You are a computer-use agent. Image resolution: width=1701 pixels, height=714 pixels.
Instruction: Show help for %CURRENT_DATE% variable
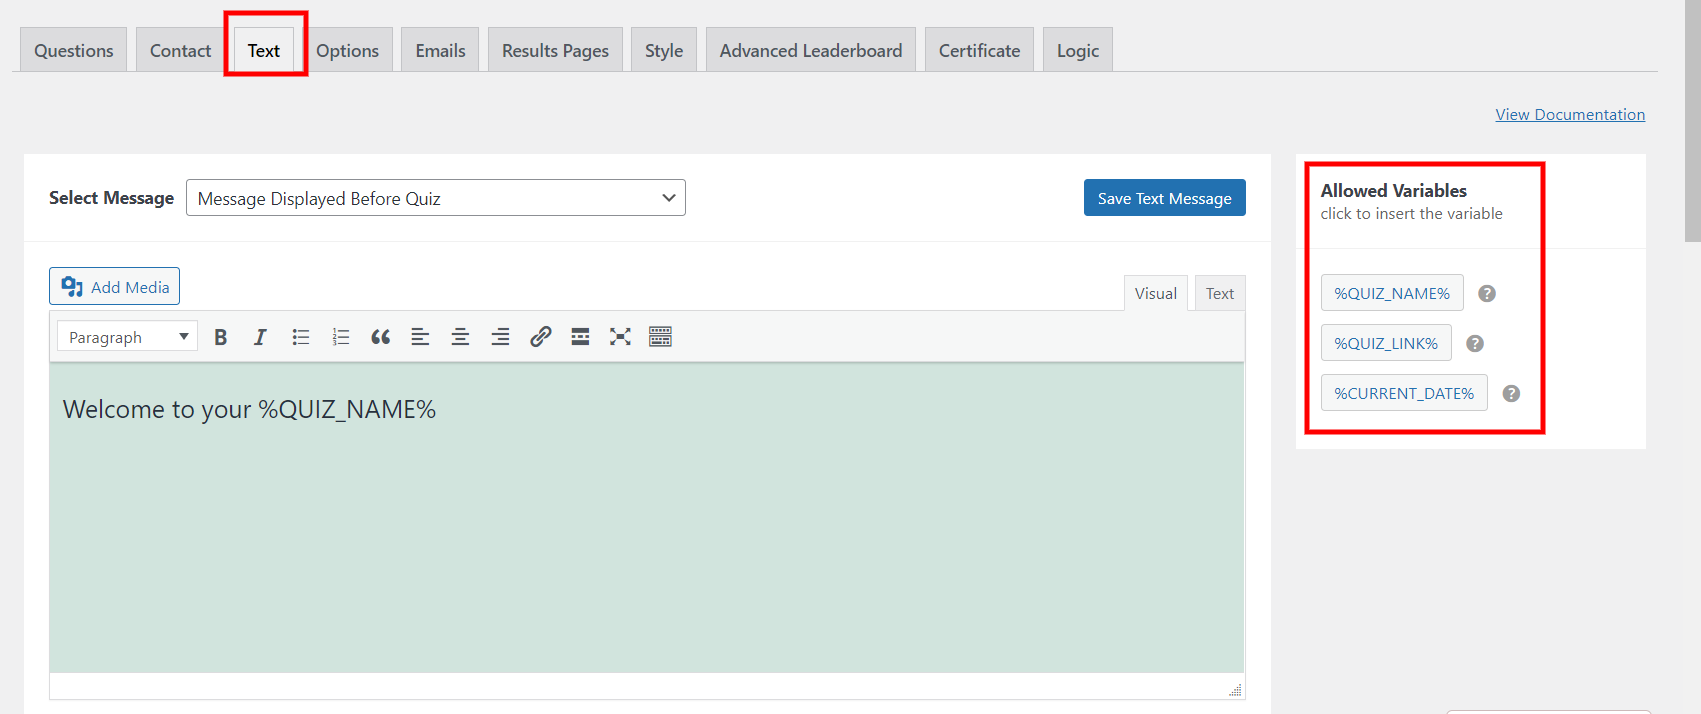(1511, 393)
